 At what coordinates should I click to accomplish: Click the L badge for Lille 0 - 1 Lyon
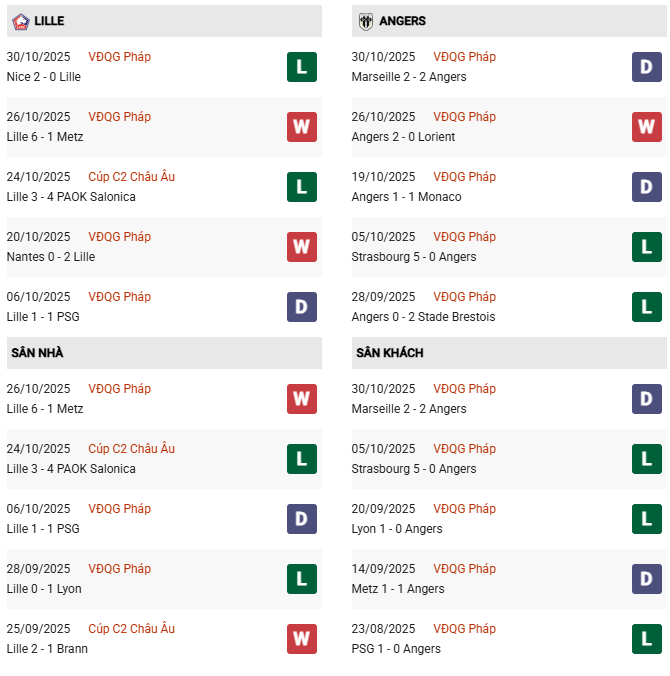click(x=301, y=579)
